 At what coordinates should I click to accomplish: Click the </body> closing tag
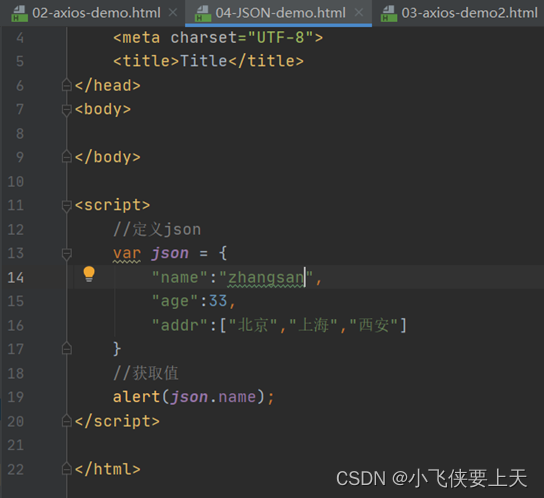pyautogui.click(x=108, y=157)
